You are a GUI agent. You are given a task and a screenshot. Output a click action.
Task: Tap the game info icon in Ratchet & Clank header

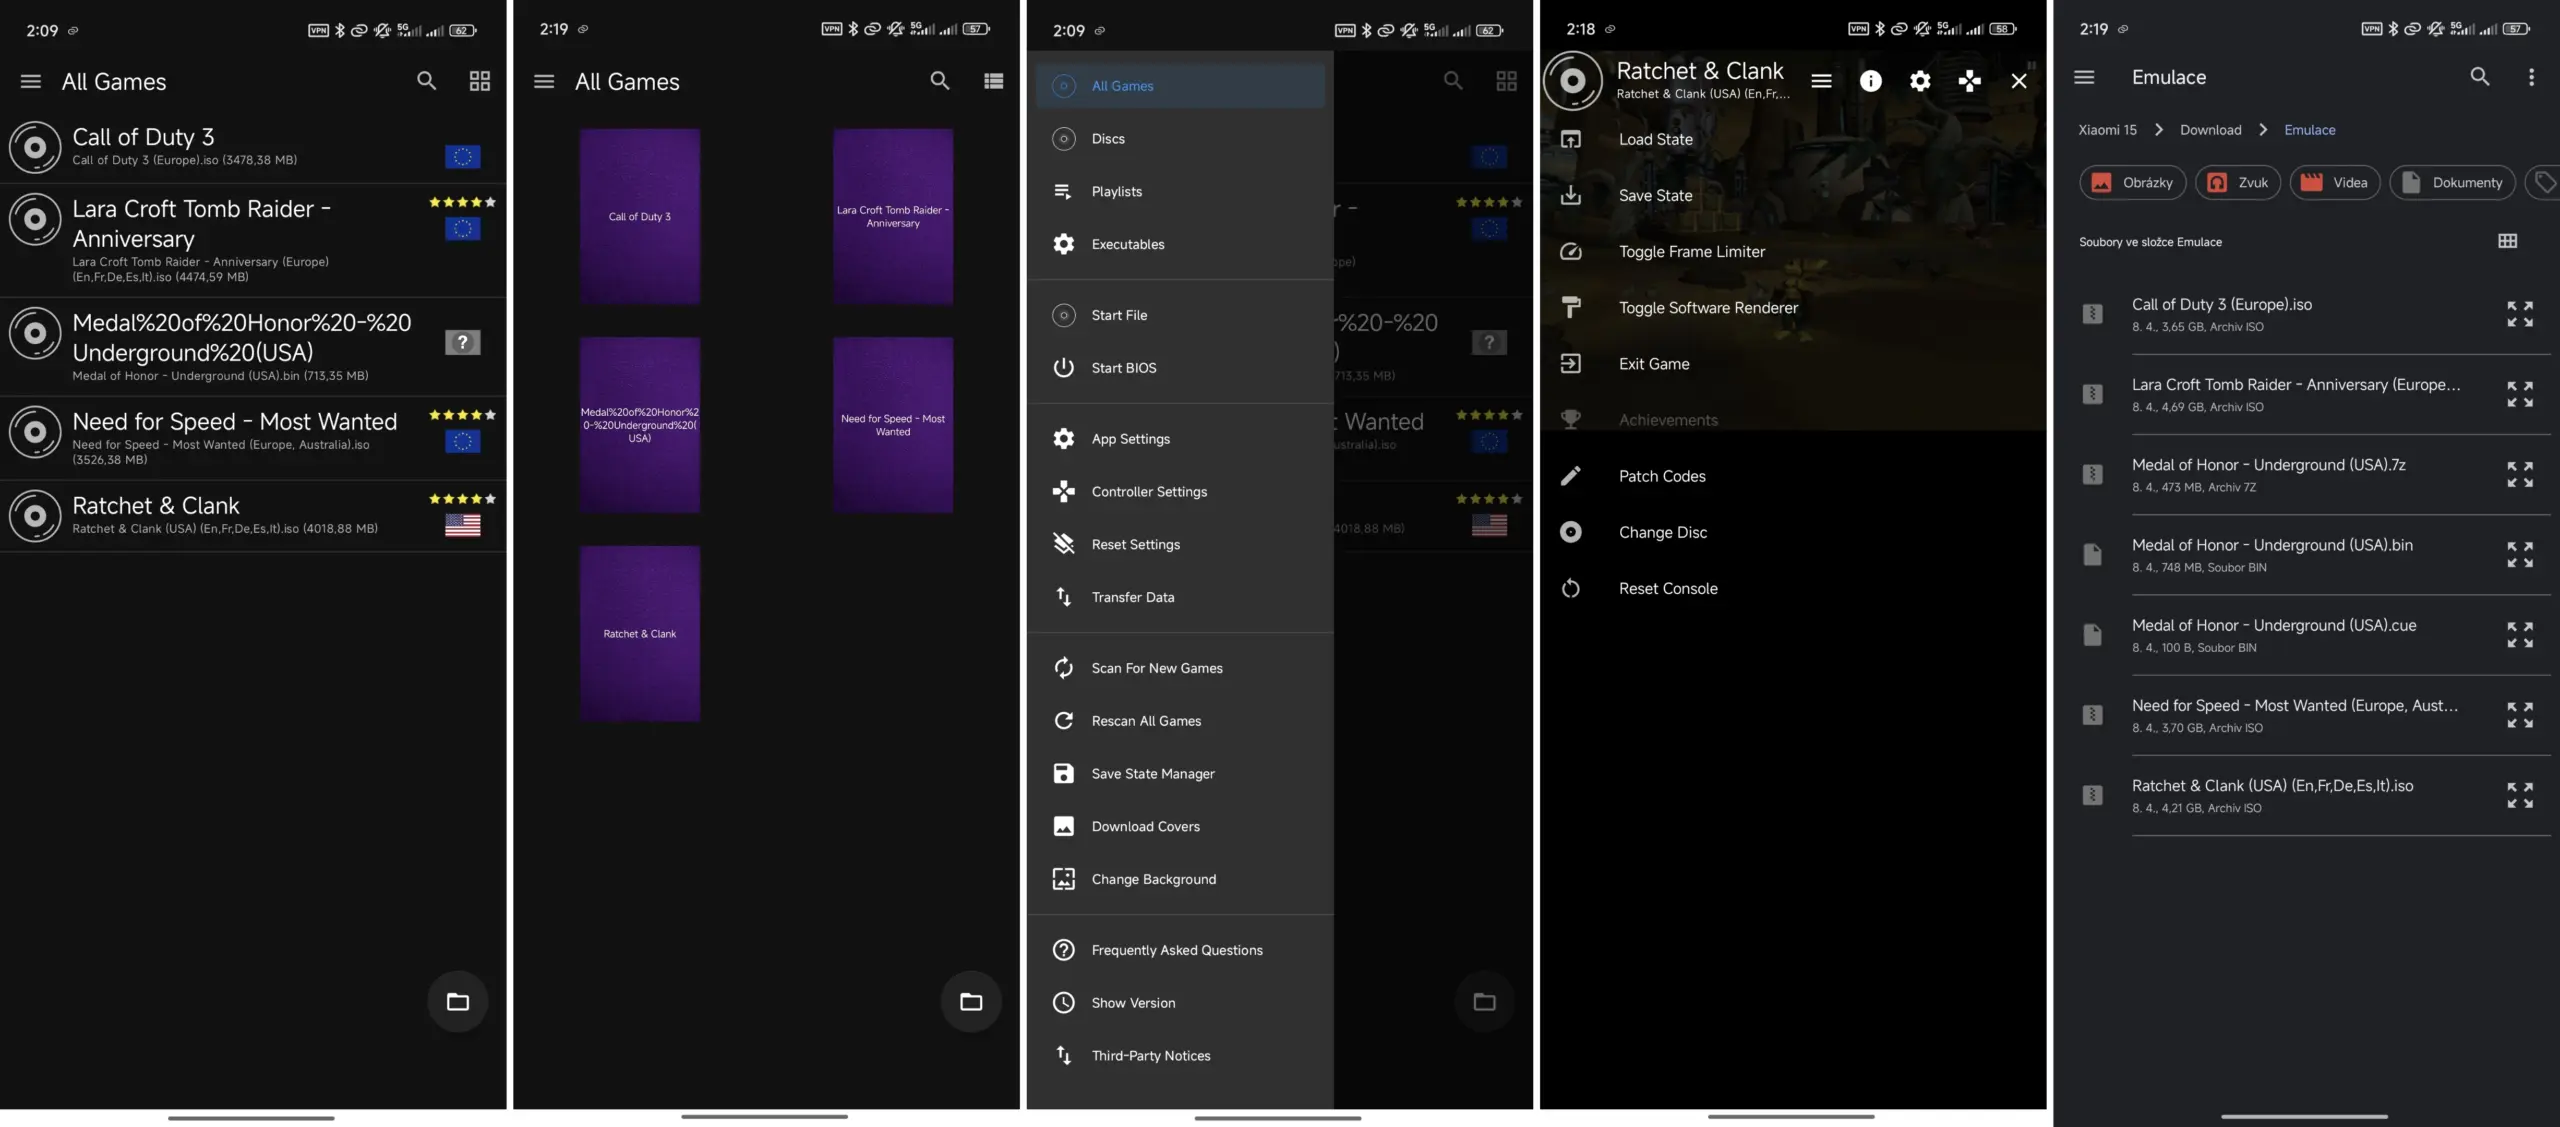tap(1870, 81)
